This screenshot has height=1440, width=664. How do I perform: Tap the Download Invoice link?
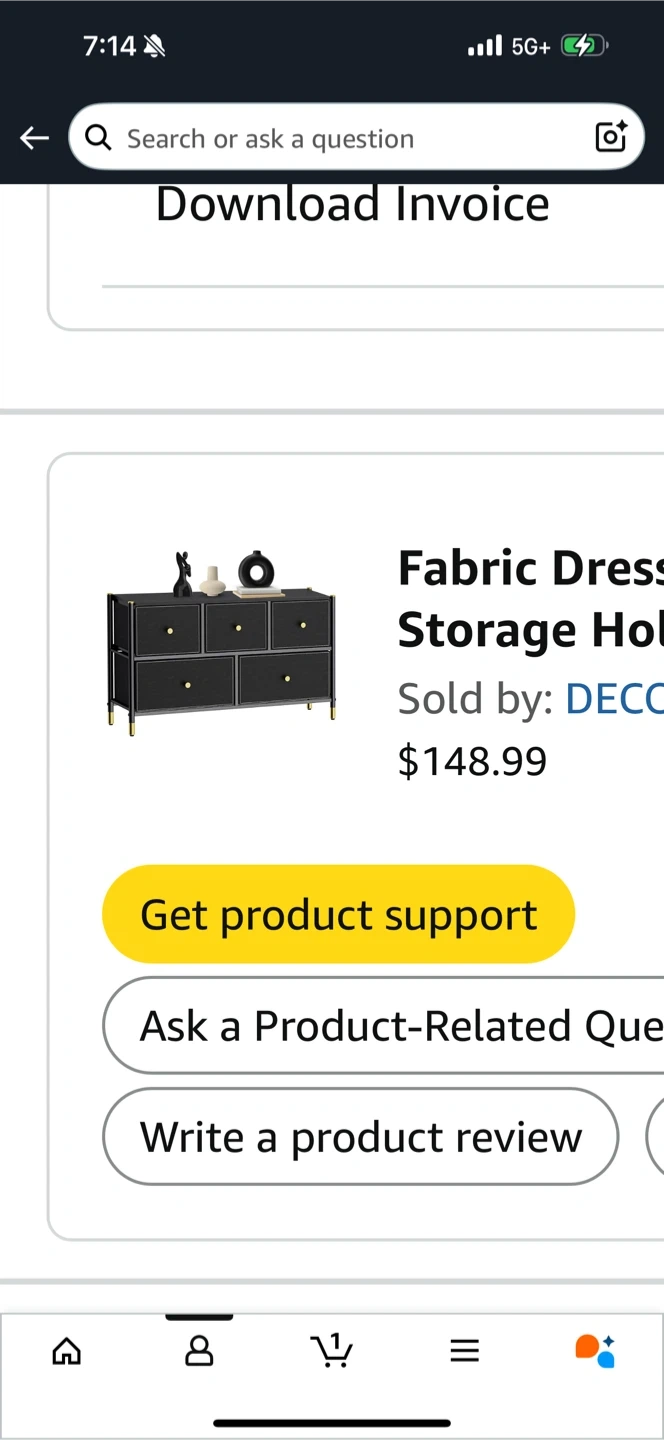(x=352, y=205)
